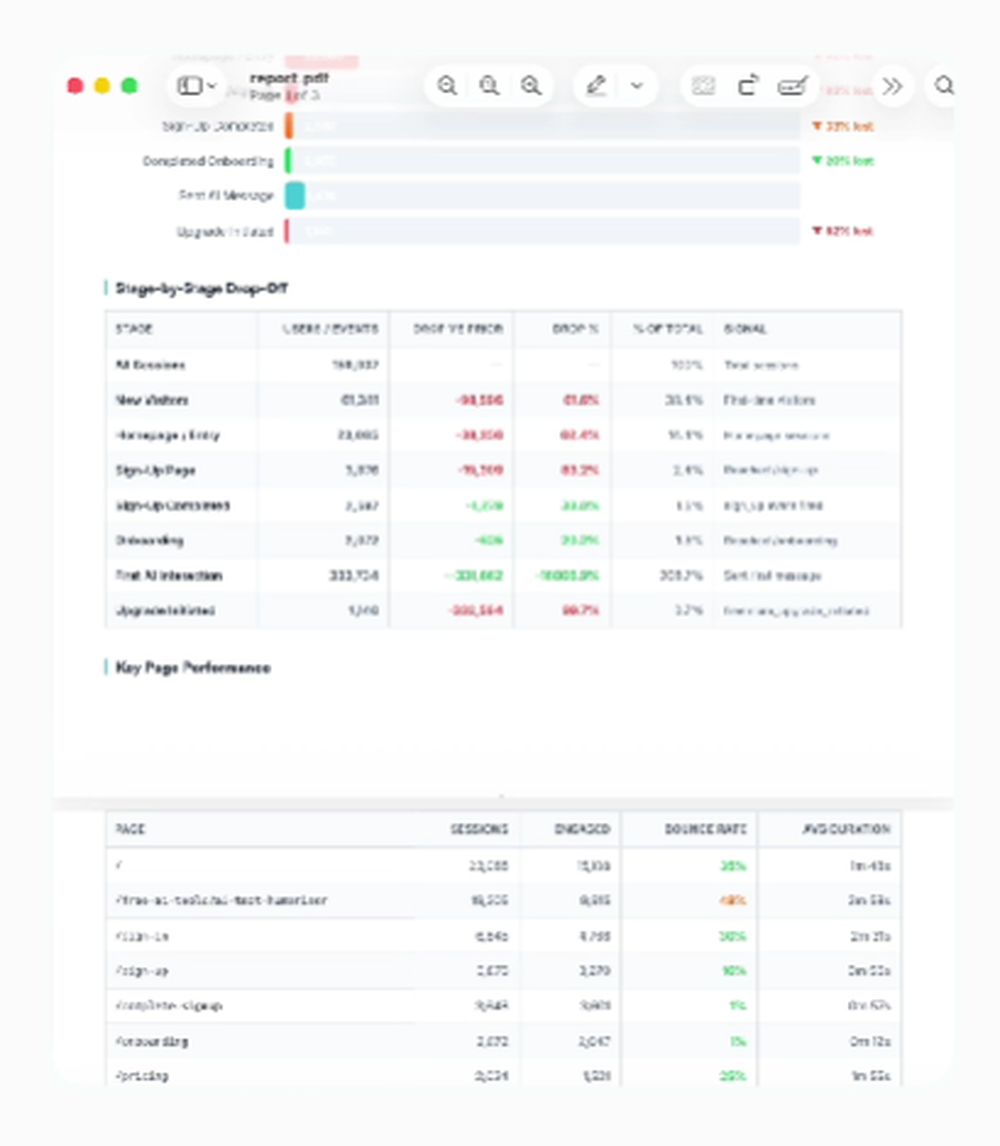The image size is (1000, 1146).
Task: Click the STAGE column header
Action: 134,329
